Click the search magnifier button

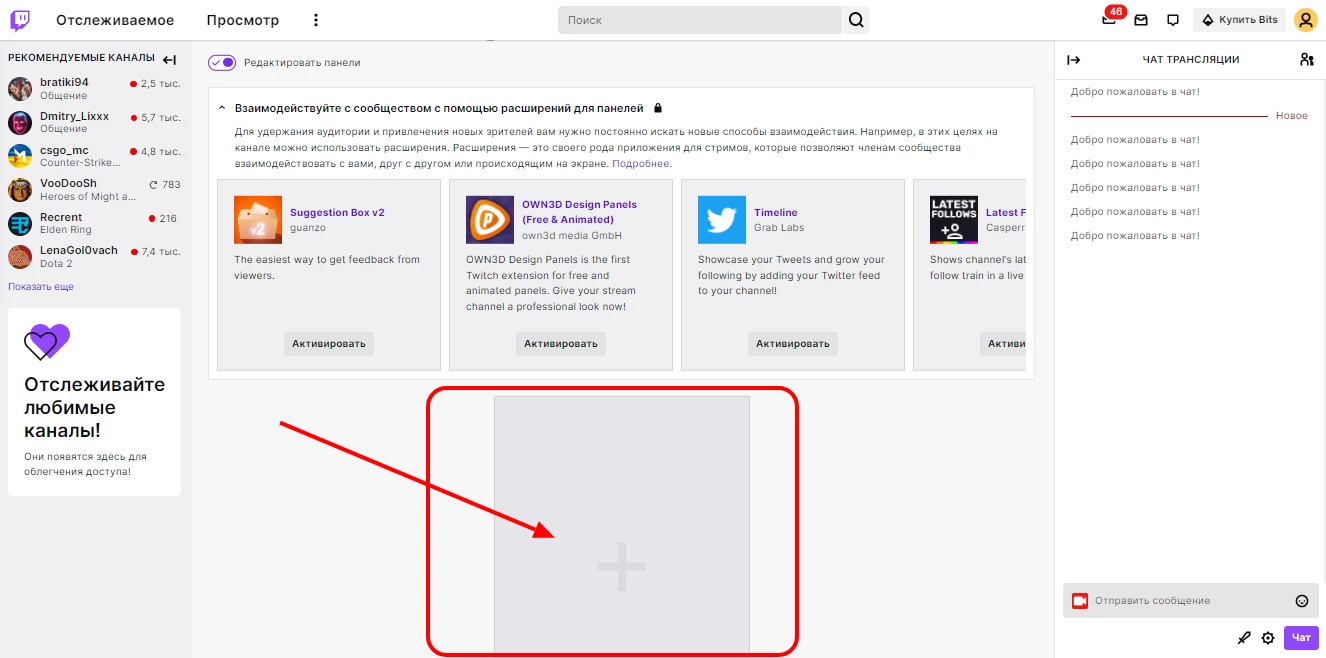(856, 20)
